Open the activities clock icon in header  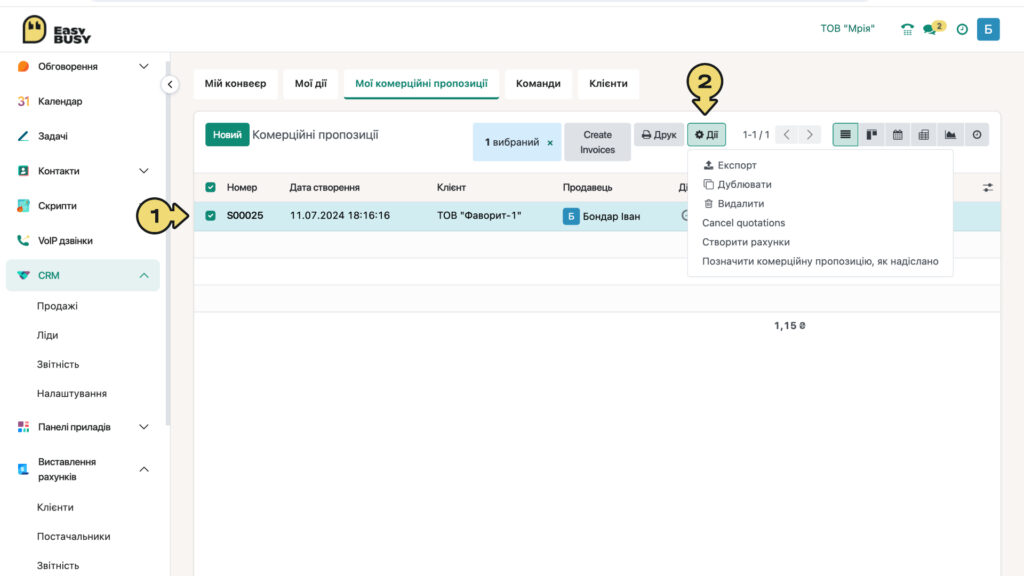click(x=962, y=29)
